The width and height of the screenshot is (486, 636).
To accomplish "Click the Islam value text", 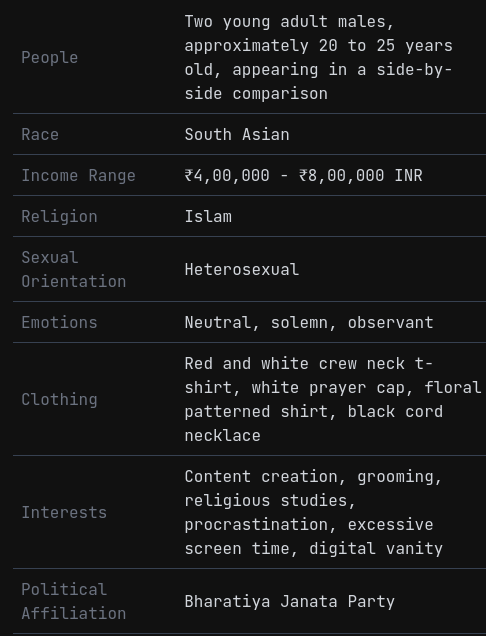I will [208, 216].
